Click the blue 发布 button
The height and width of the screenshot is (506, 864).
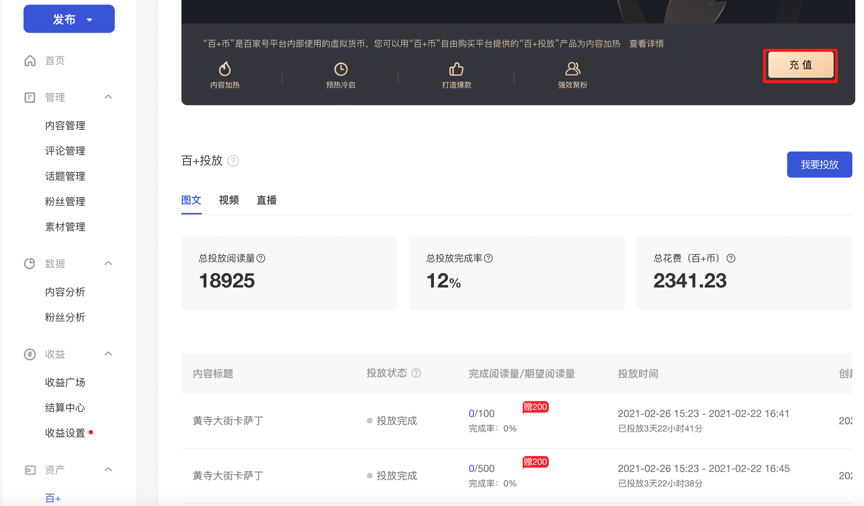[x=69, y=19]
